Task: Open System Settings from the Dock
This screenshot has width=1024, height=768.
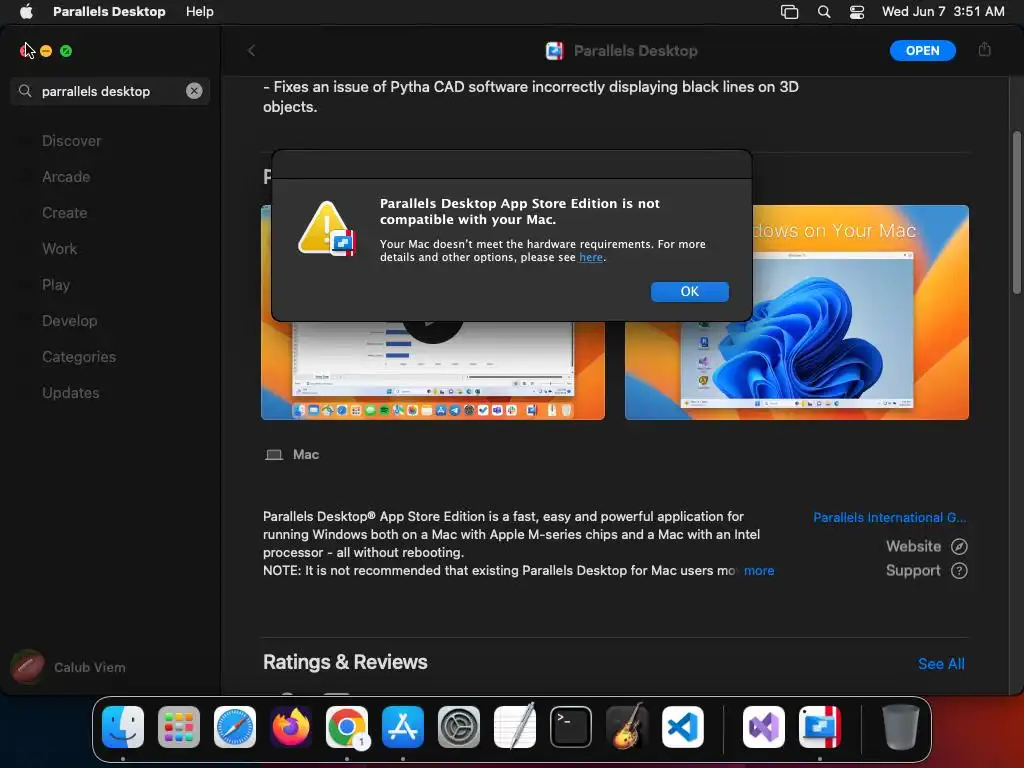Action: 458,727
